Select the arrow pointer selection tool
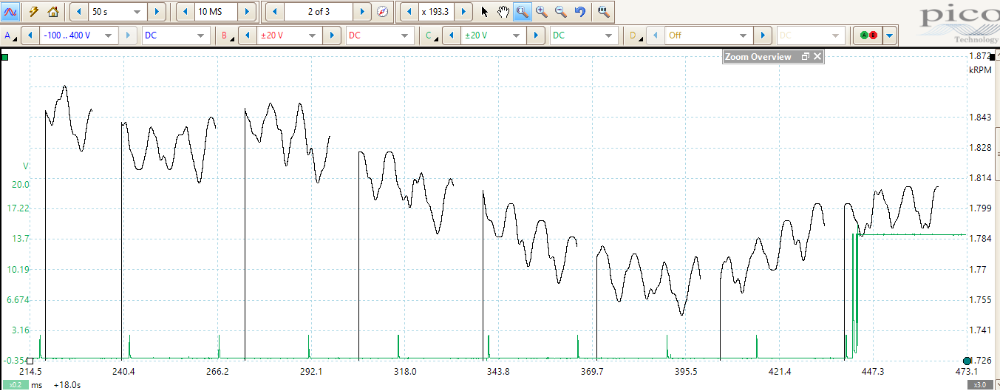Image resolution: width=1000 pixels, height=390 pixels. (485, 11)
